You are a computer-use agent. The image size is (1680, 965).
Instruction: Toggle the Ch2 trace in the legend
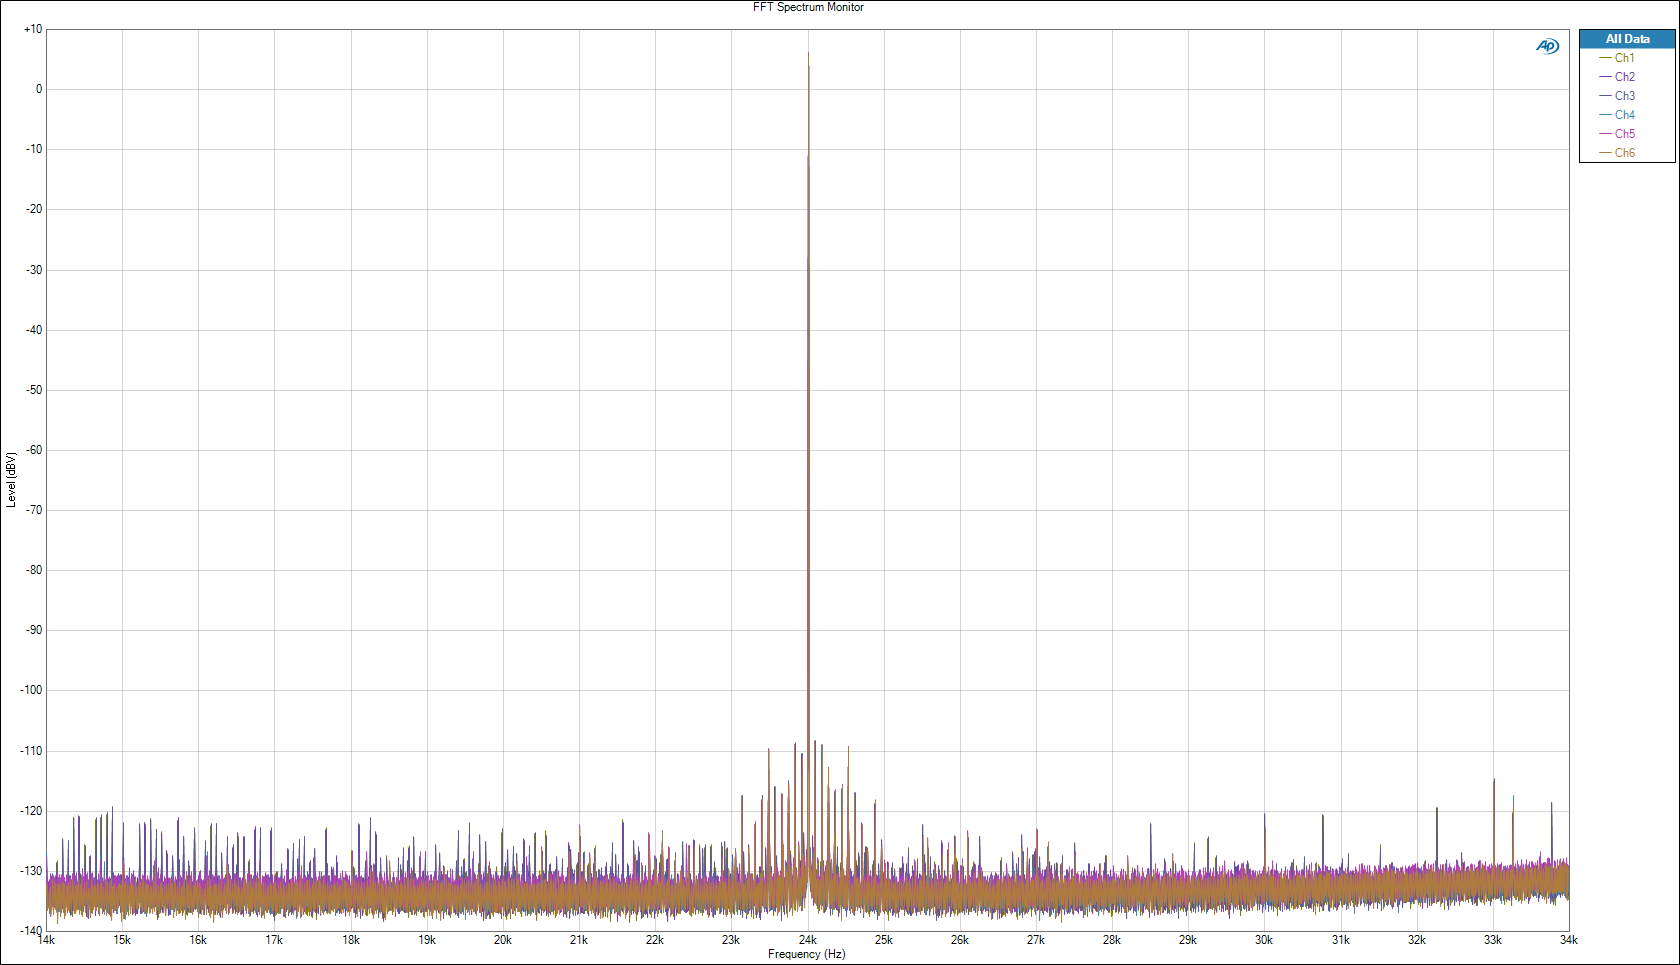pyautogui.click(x=1617, y=77)
